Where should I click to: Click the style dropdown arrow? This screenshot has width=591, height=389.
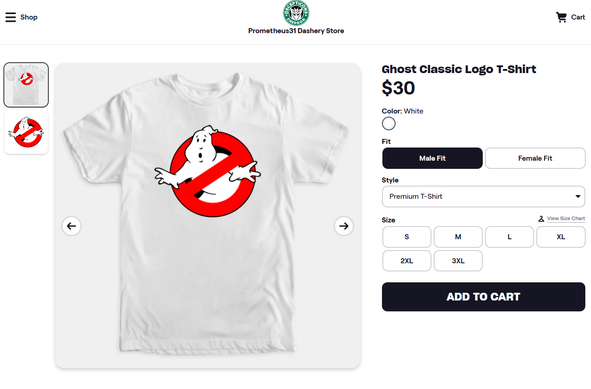click(577, 196)
